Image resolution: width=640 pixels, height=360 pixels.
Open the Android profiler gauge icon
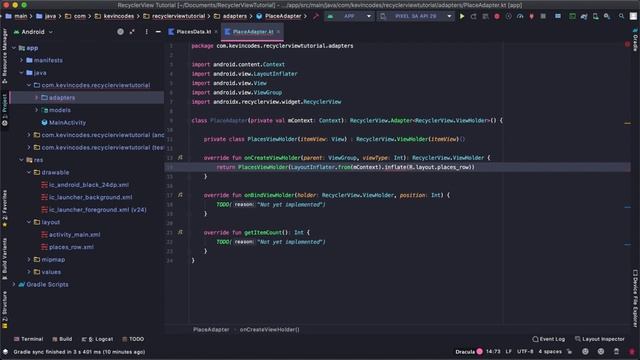click(520, 16)
